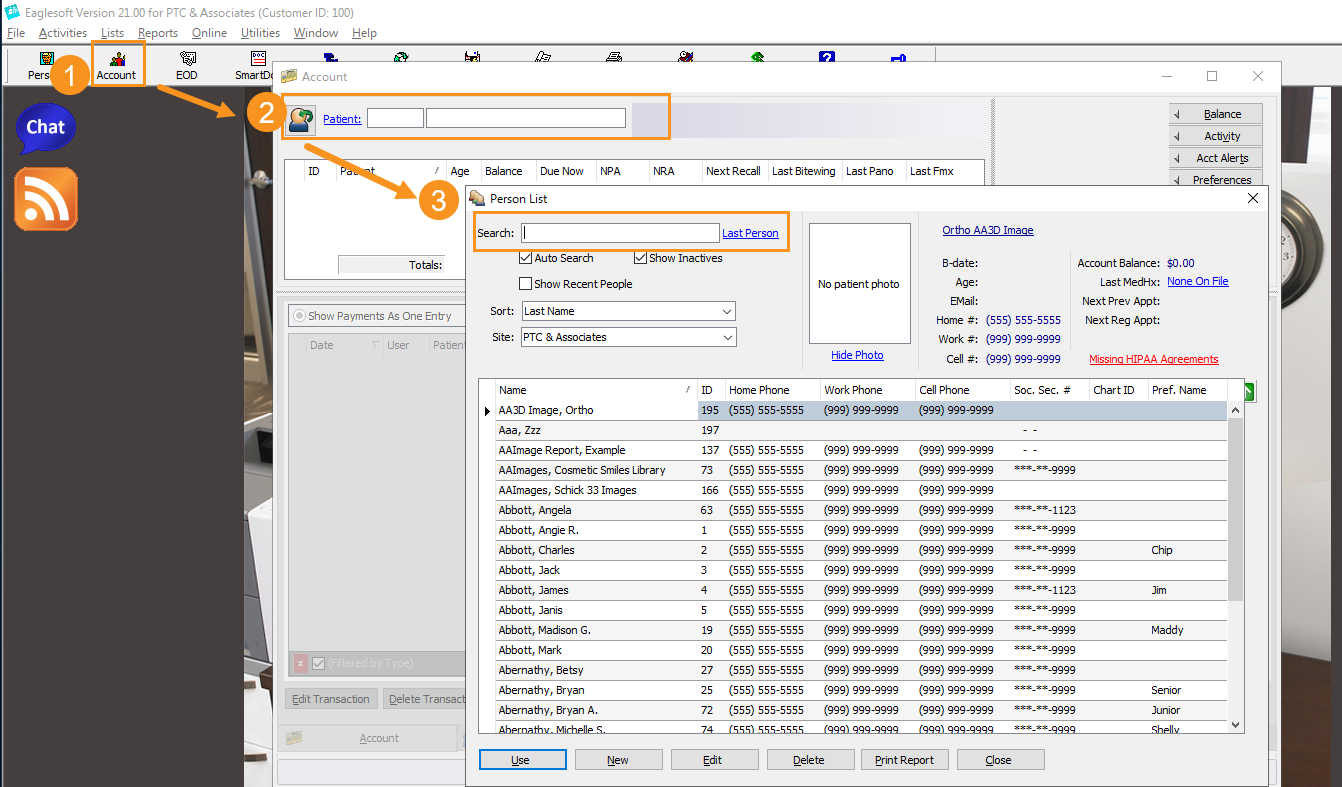Enable the Show Recent People checkbox
The width and height of the screenshot is (1342, 787).
[525, 284]
